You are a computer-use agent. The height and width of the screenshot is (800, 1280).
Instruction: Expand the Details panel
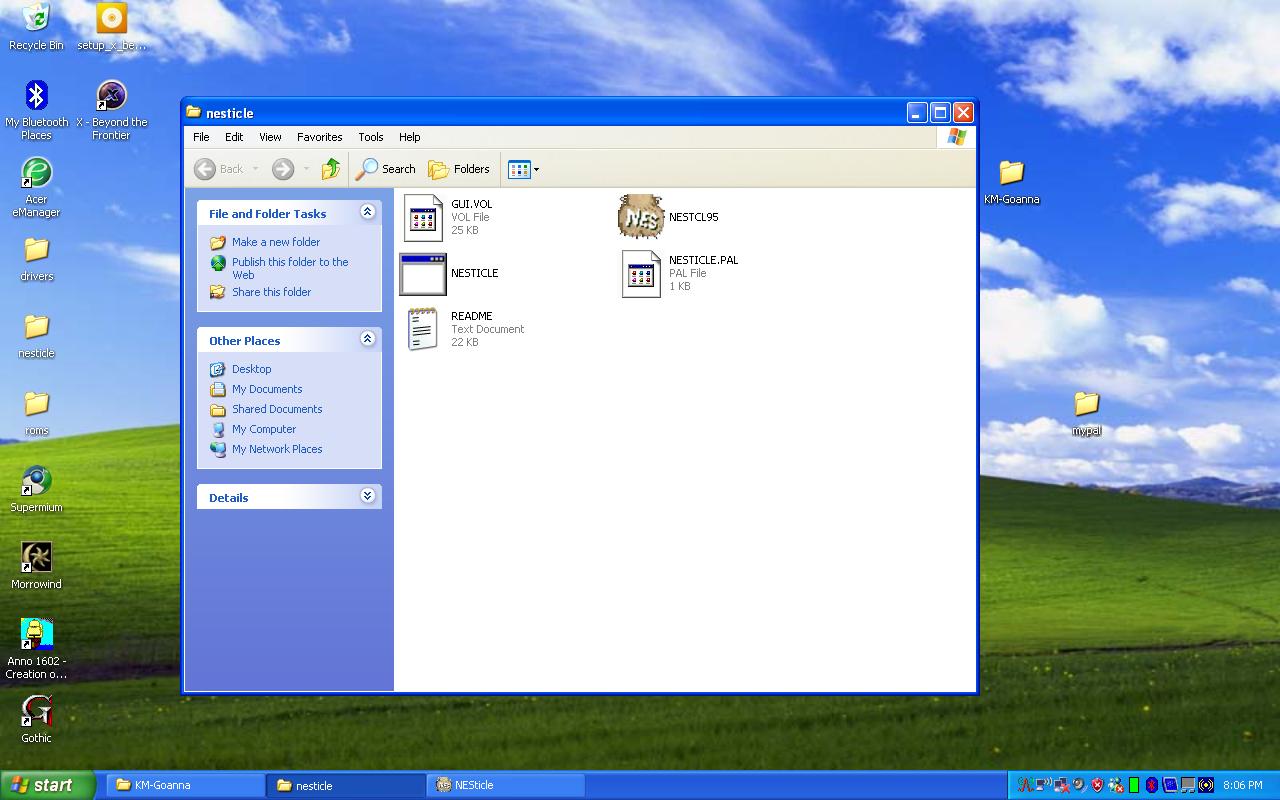(367, 496)
